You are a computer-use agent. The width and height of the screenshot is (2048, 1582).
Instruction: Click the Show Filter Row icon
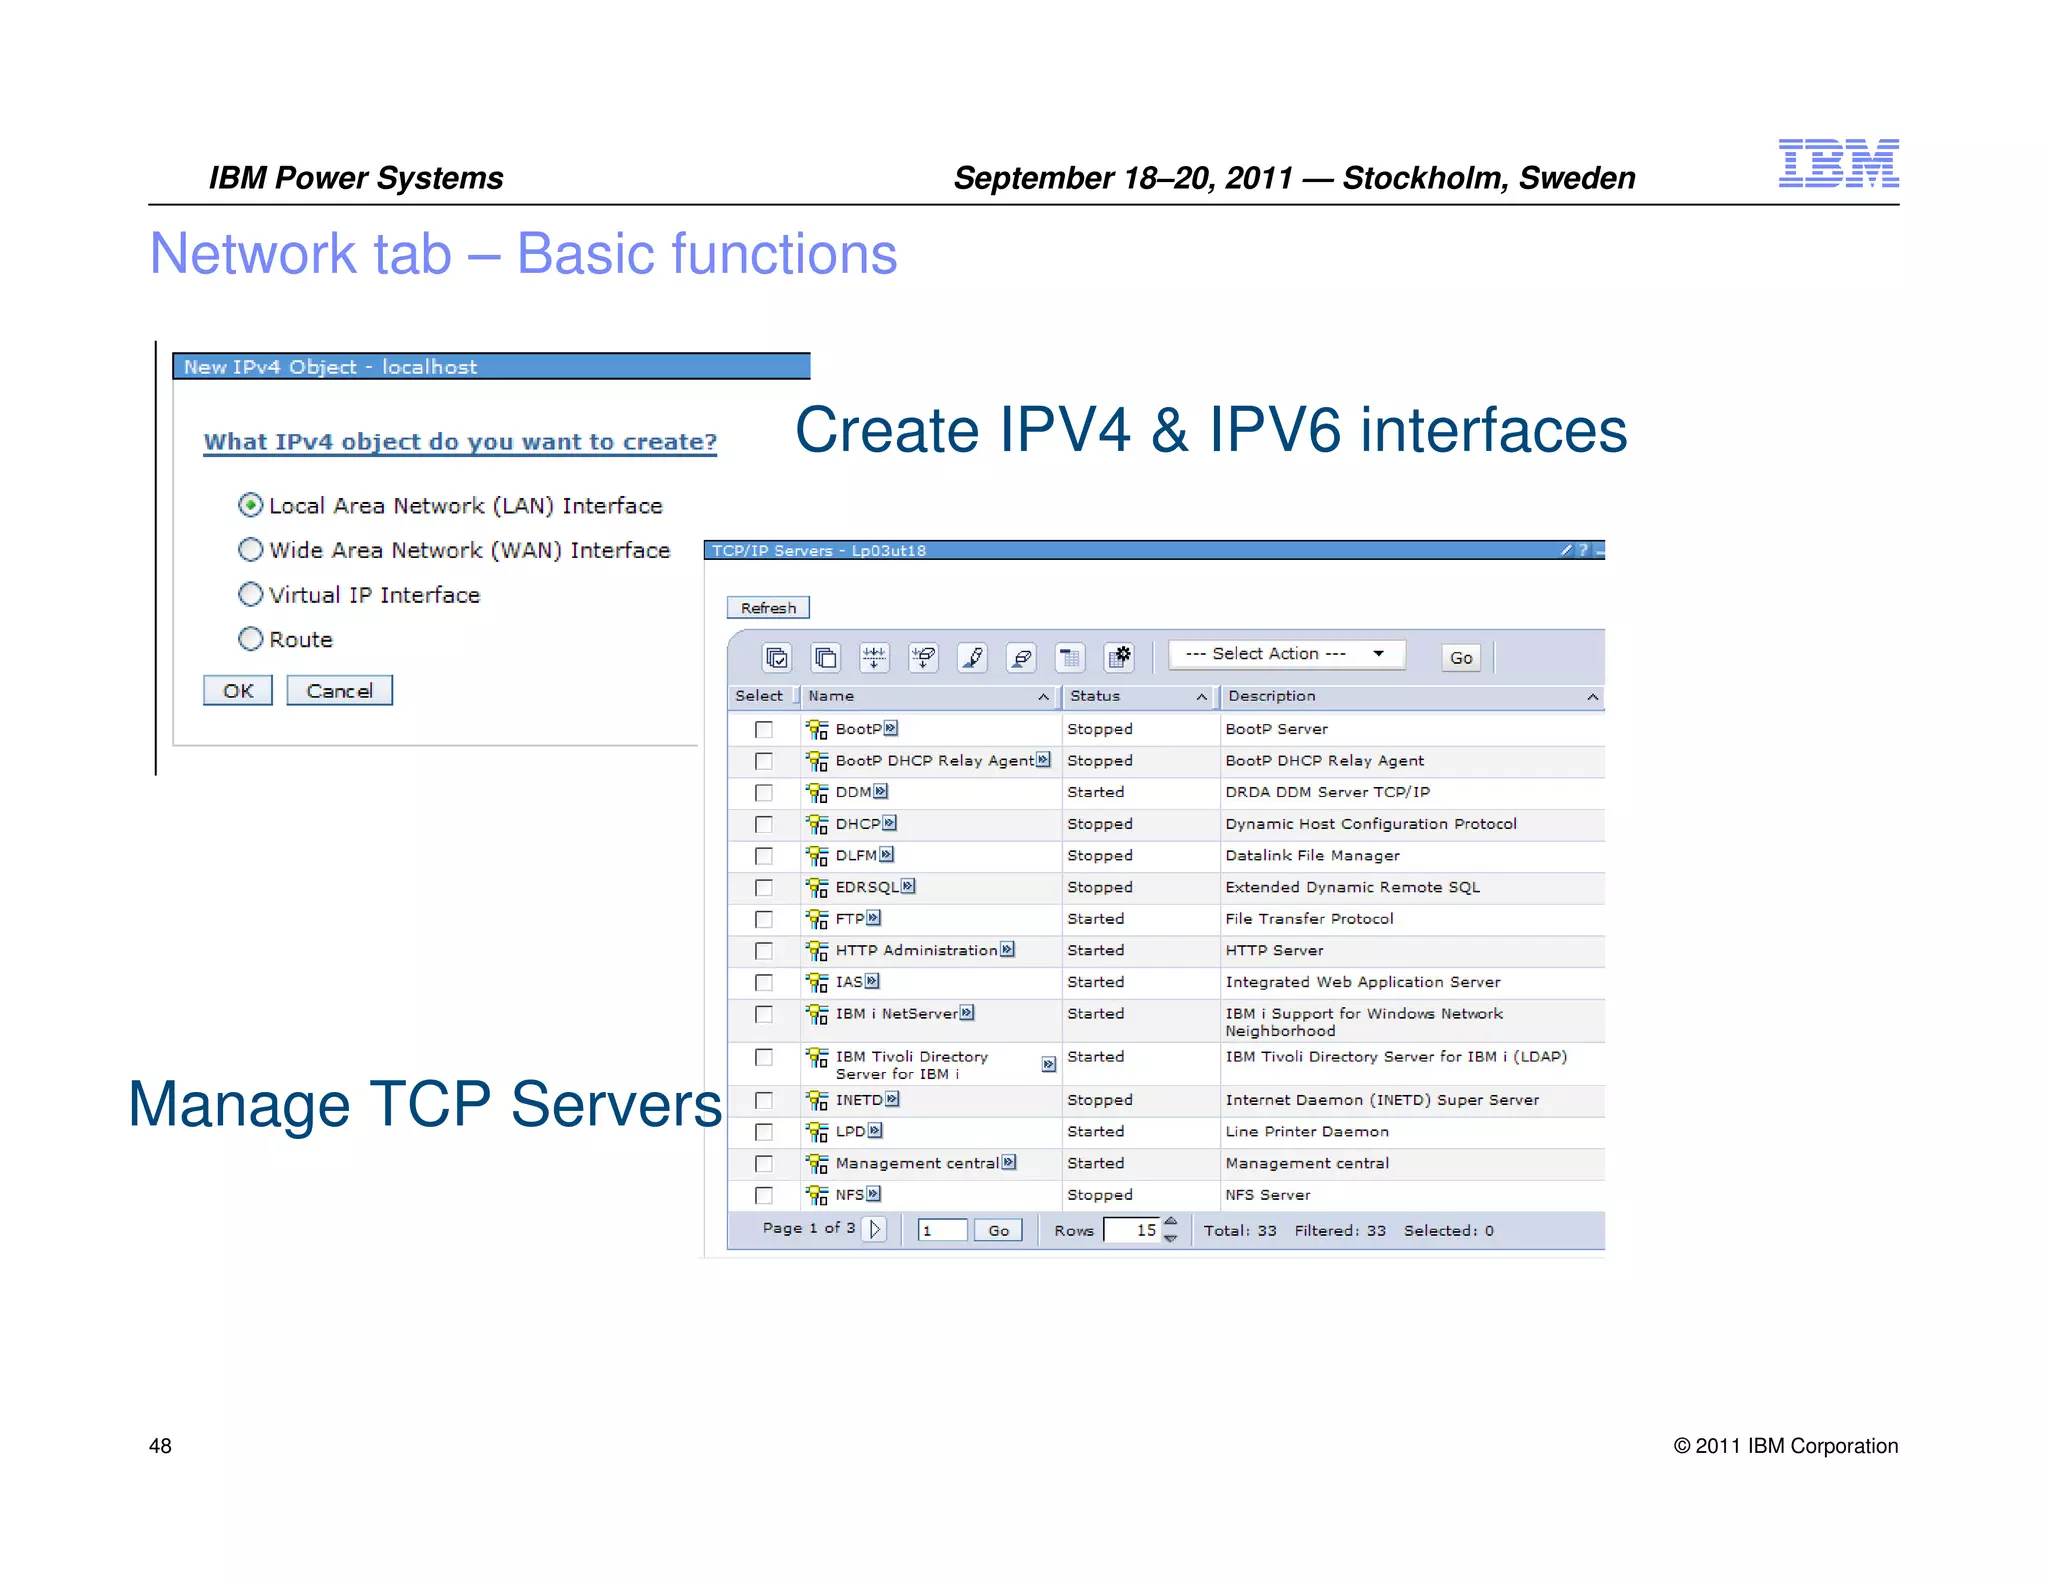pos(874,657)
